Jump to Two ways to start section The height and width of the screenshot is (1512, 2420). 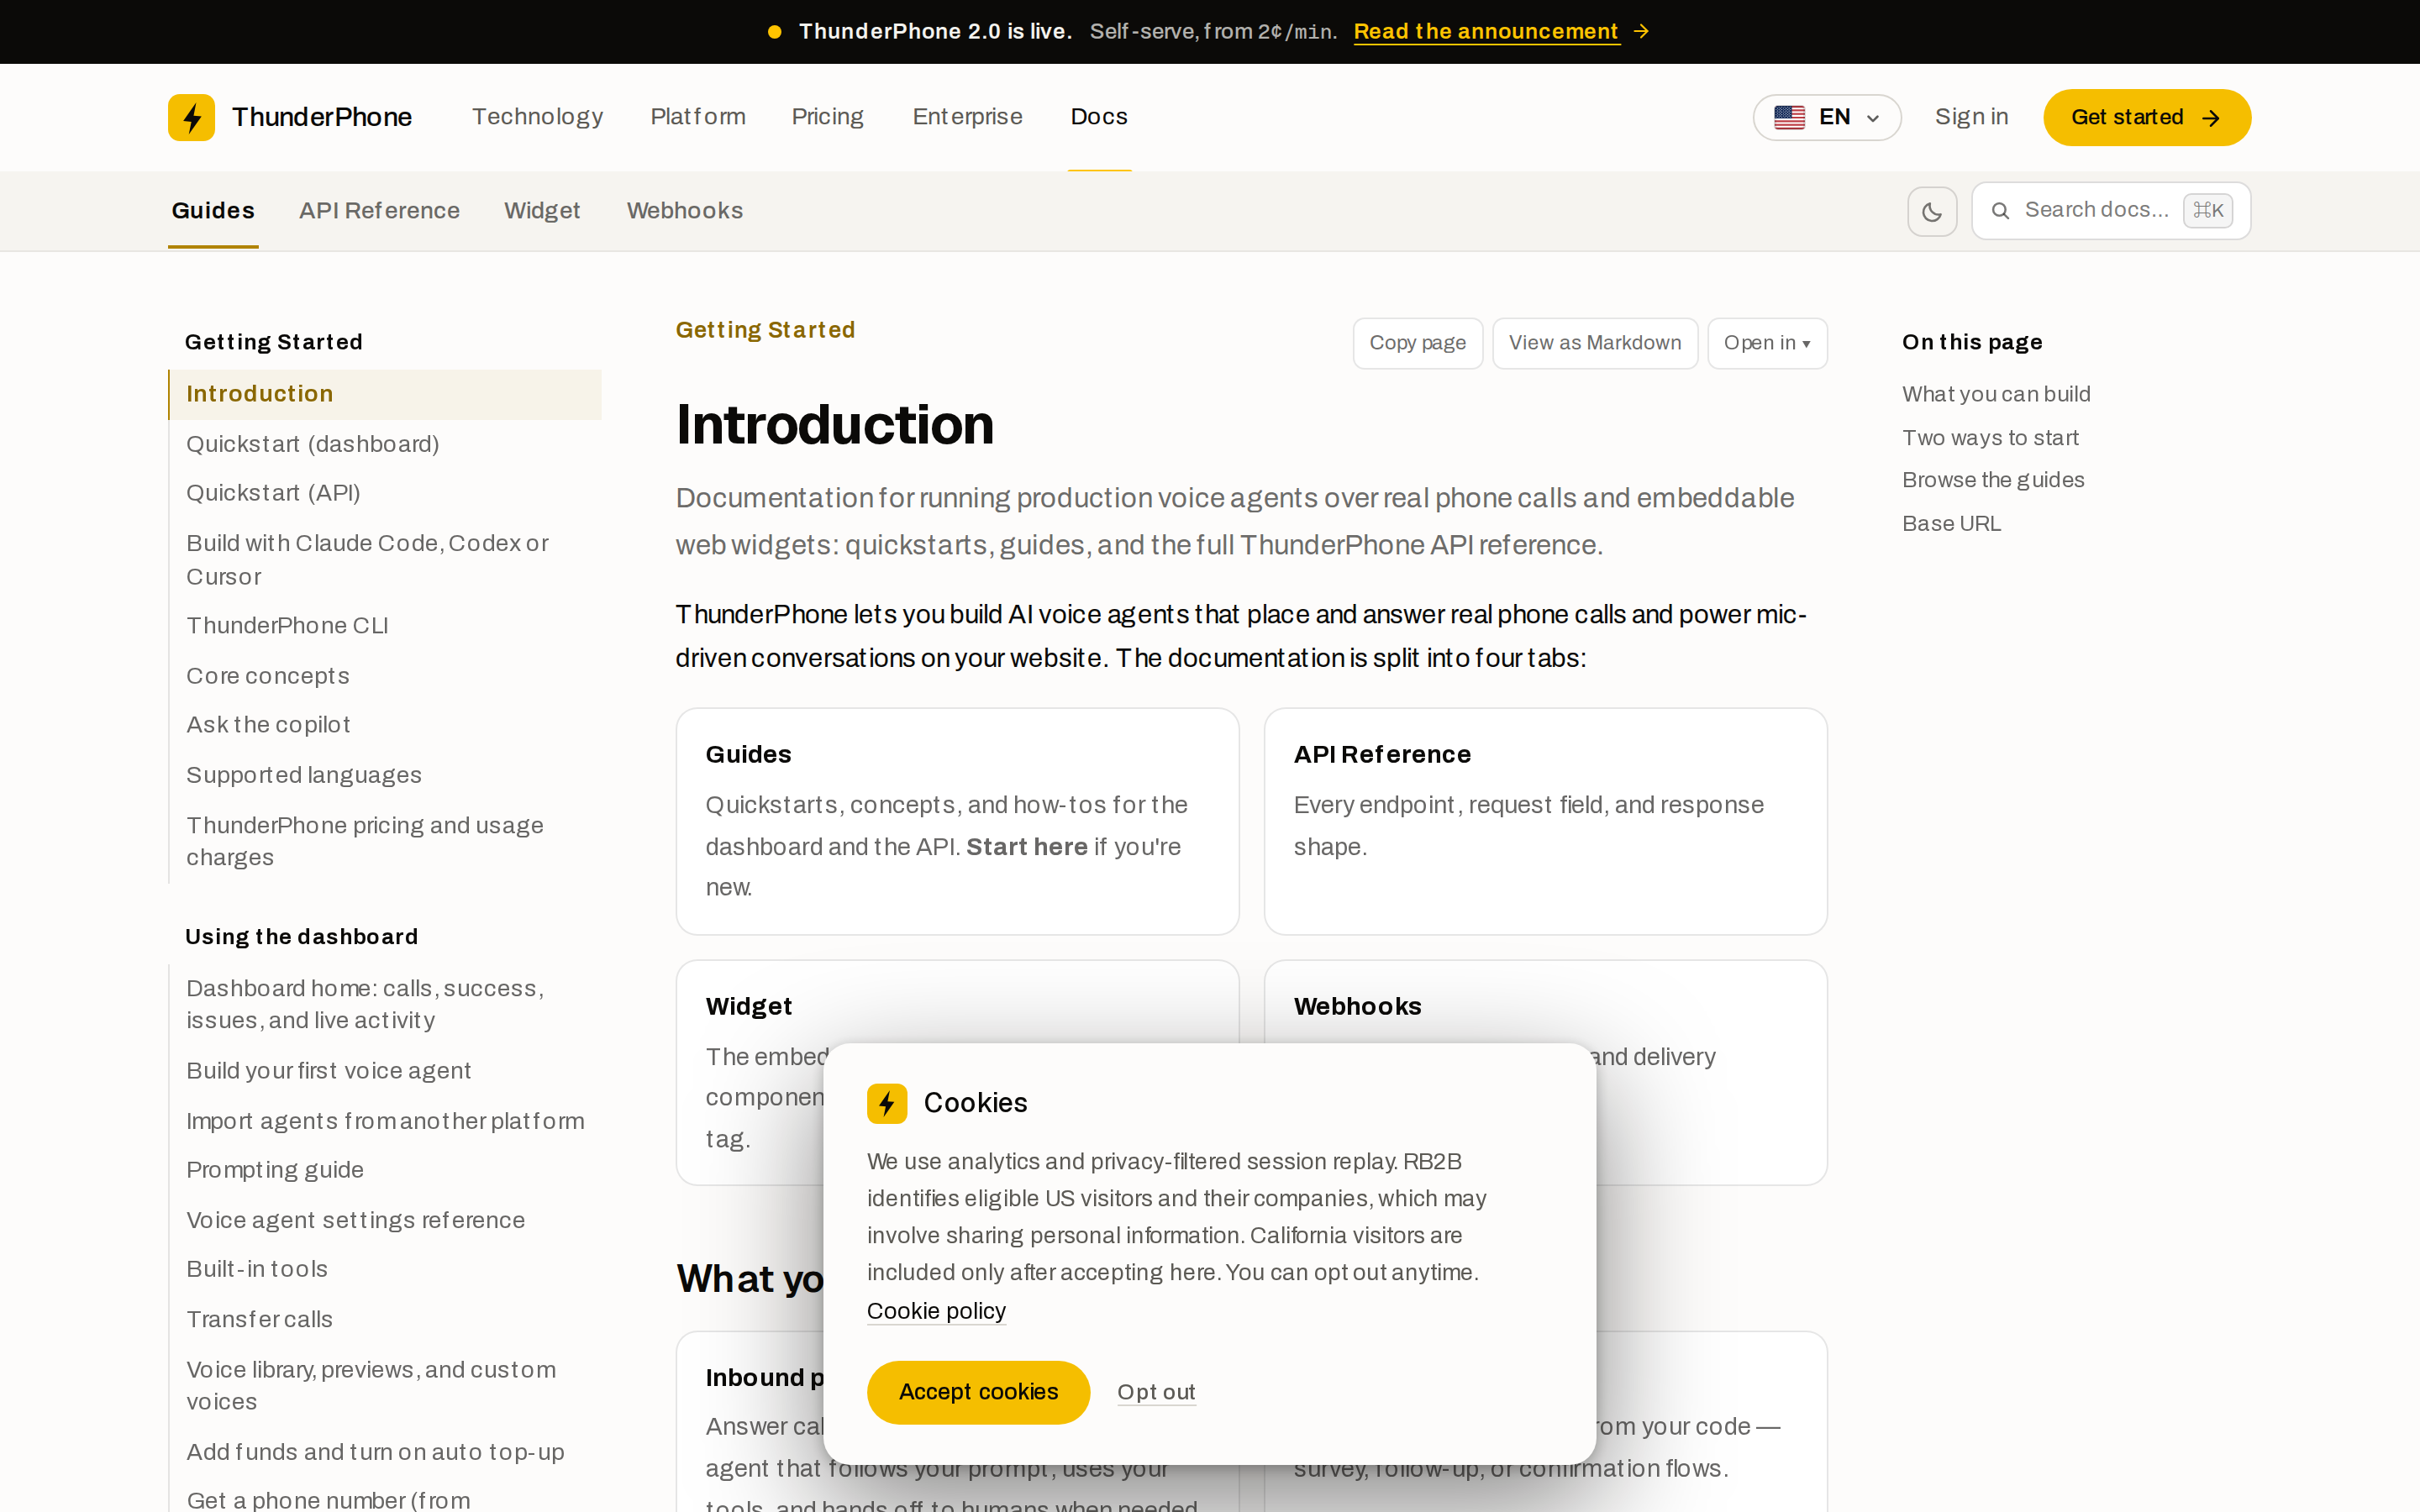pyautogui.click(x=1990, y=438)
